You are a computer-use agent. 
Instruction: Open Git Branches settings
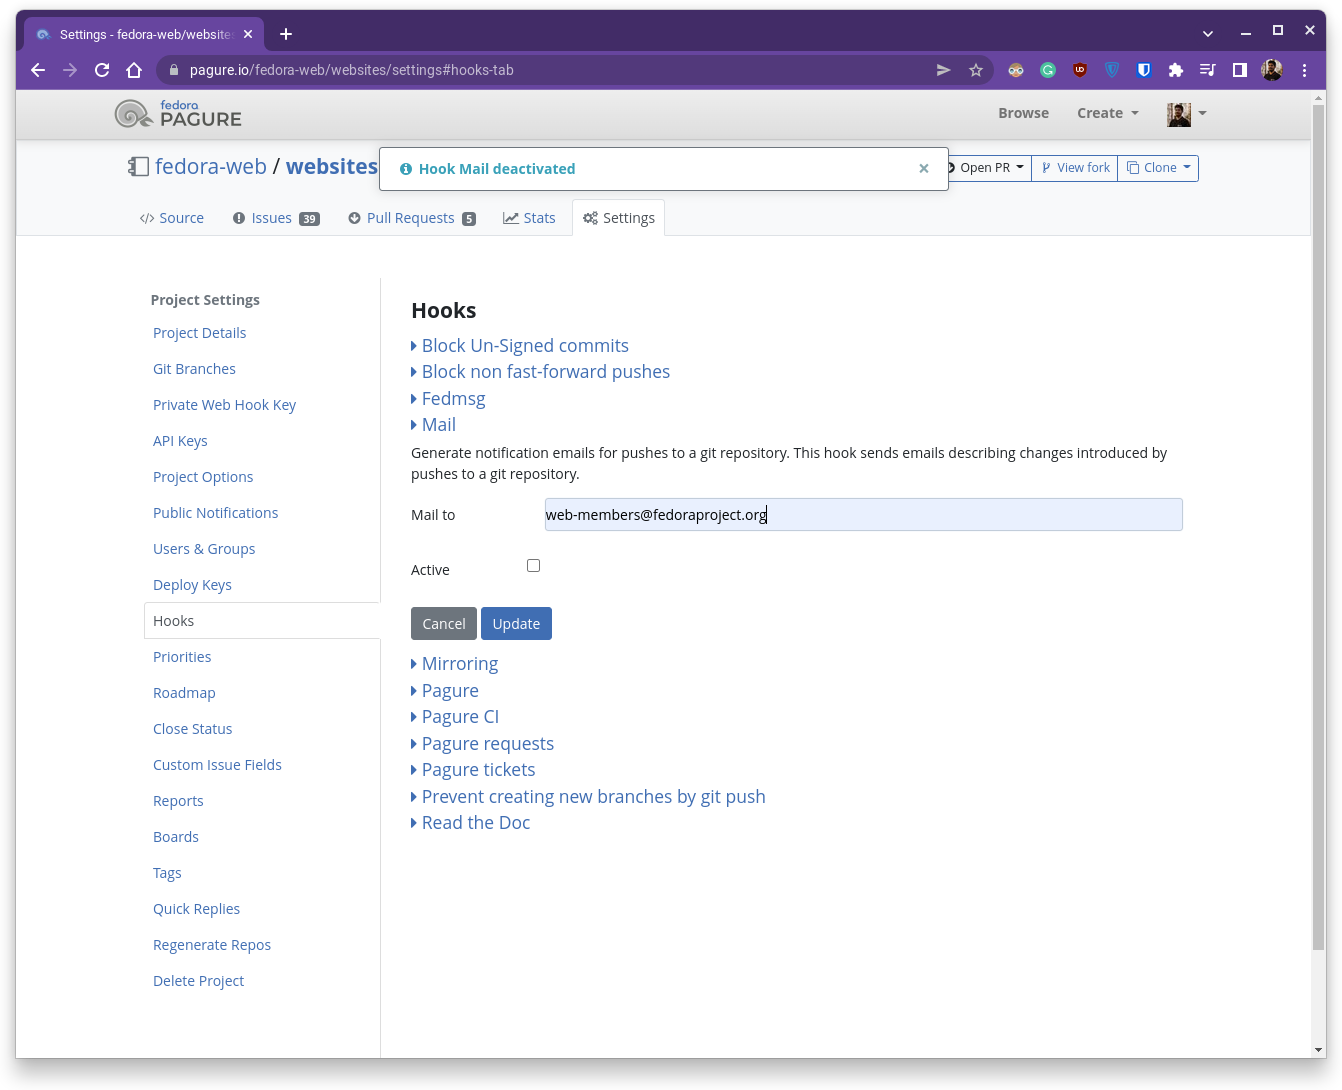(x=194, y=369)
